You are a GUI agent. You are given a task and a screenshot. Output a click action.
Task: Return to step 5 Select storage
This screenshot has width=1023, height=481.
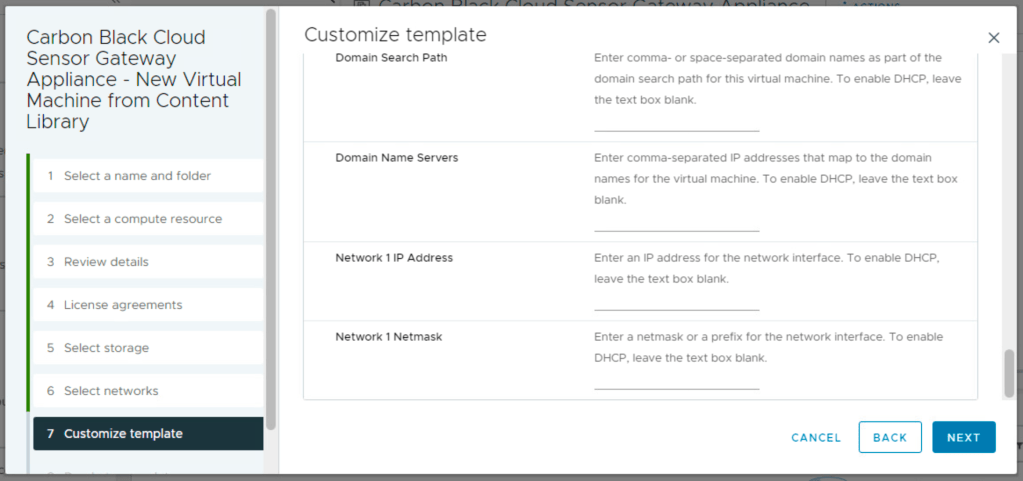point(106,348)
